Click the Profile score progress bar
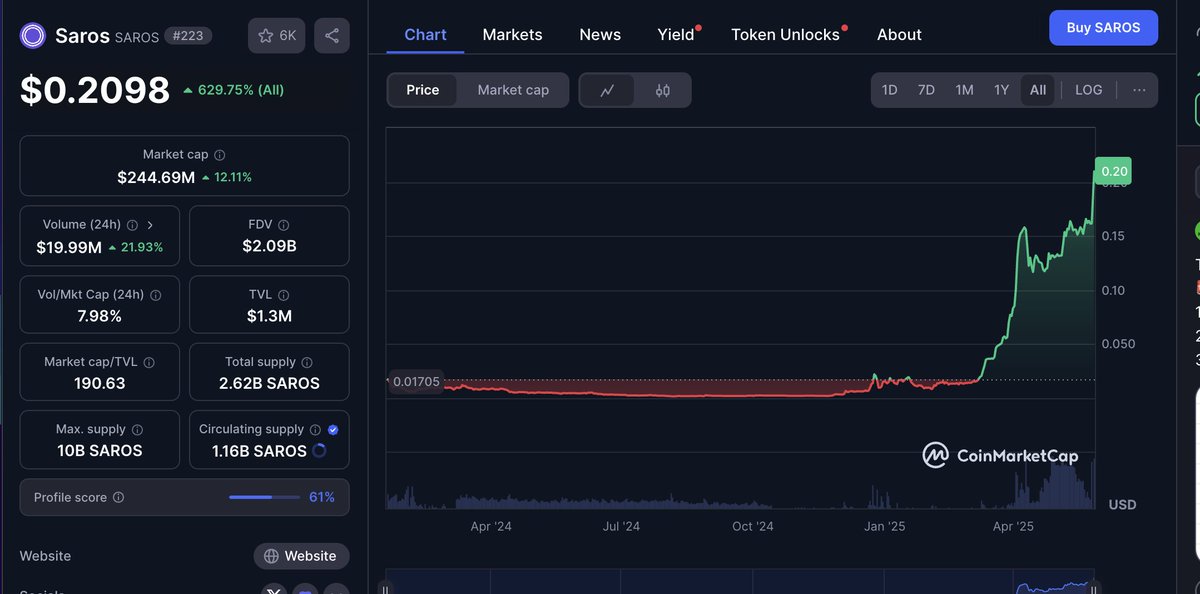The height and width of the screenshot is (594, 1200). coord(263,497)
